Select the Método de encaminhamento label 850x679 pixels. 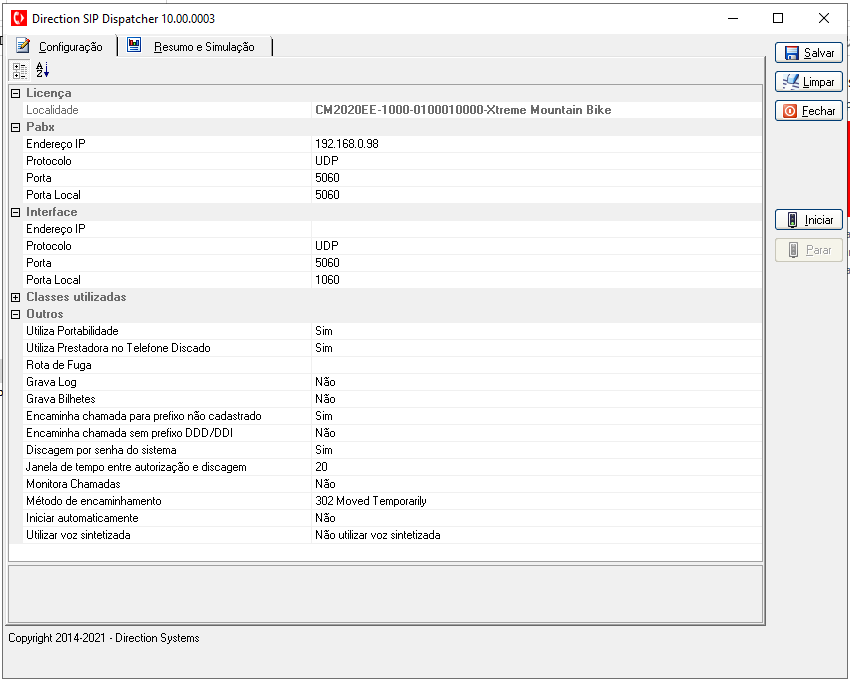94,501
